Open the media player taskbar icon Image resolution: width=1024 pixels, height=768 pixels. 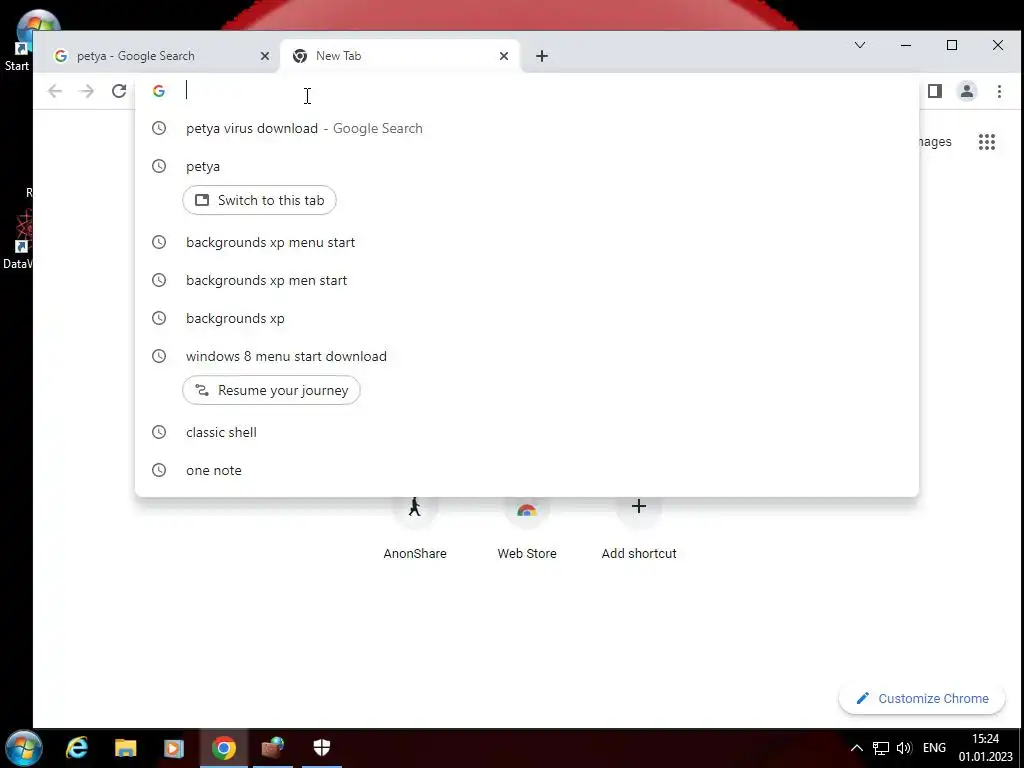174,748
